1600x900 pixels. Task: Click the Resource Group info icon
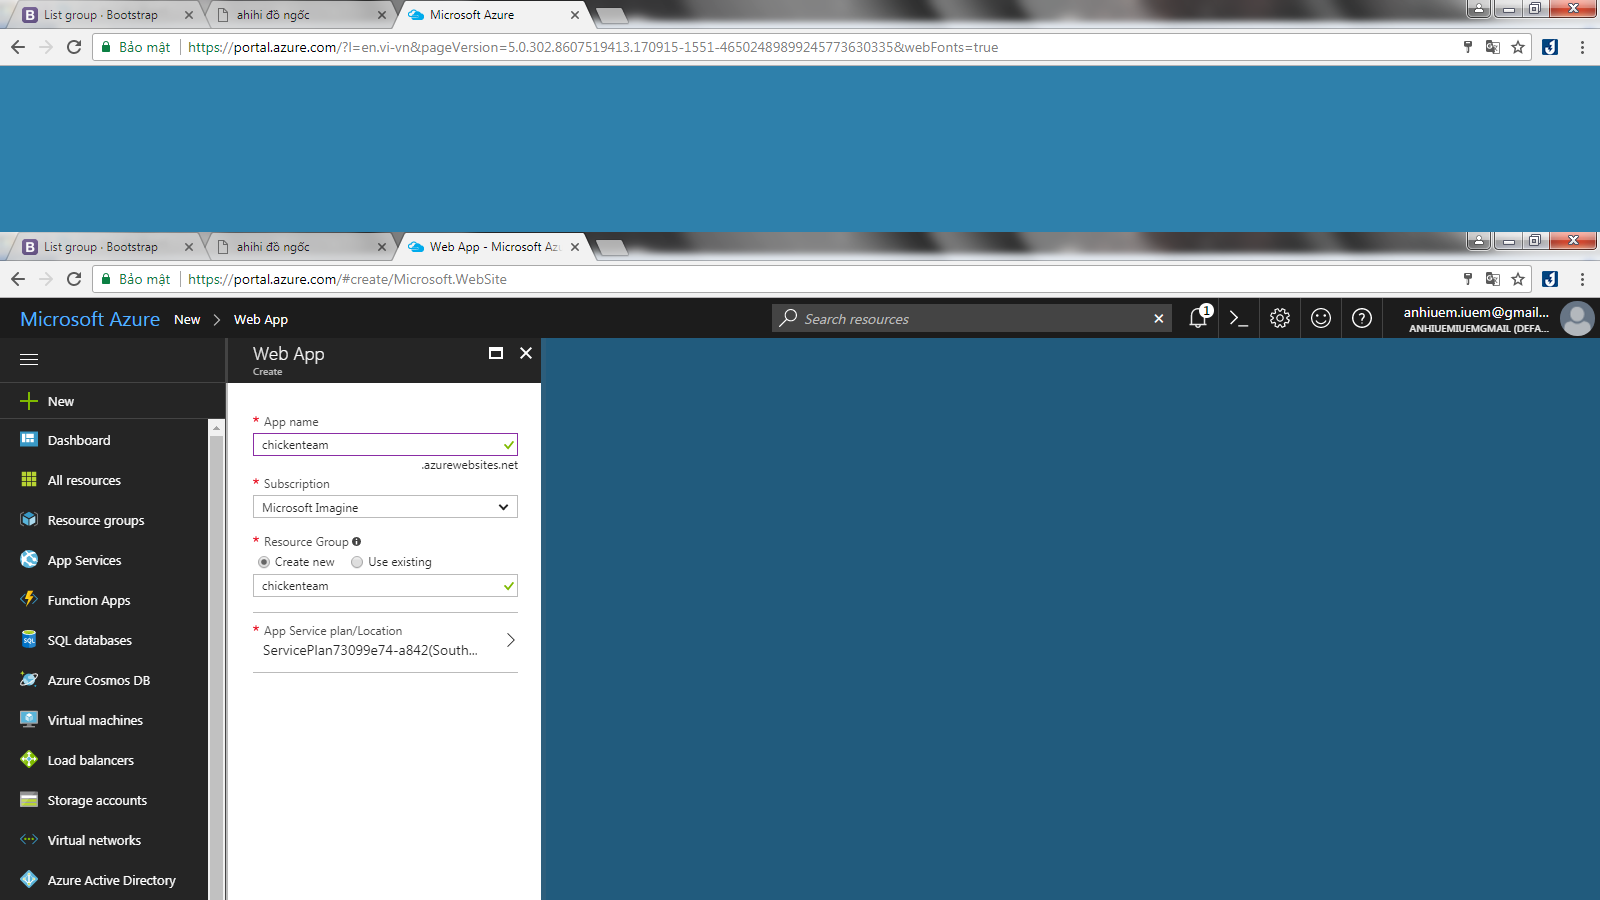pyautogui.click(x=357, y=542)
